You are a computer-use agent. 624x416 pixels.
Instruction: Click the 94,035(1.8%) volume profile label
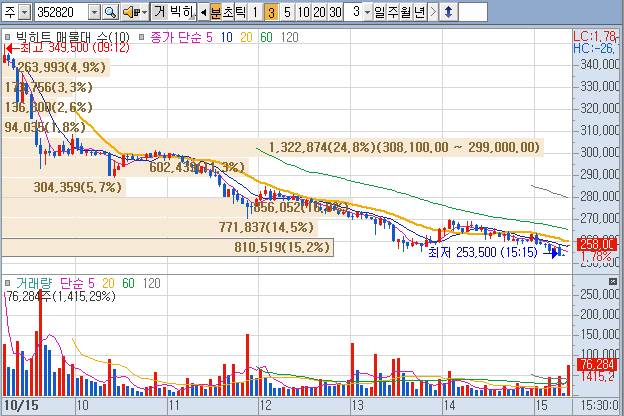(x=45, y=127)
